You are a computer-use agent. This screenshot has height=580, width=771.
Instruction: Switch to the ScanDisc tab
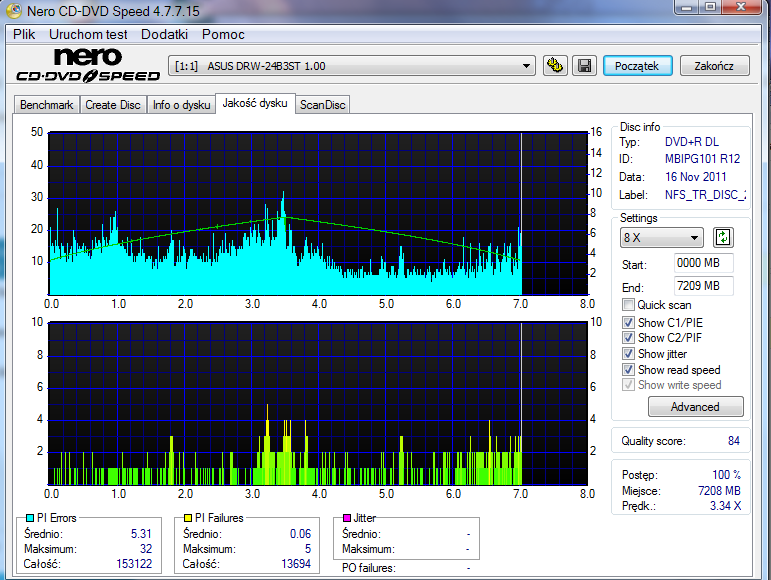(x=323, y=105)
